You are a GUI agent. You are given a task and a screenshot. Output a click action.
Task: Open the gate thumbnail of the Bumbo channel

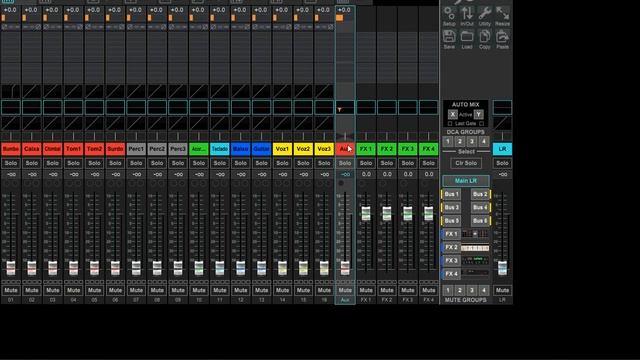[11, 91]
